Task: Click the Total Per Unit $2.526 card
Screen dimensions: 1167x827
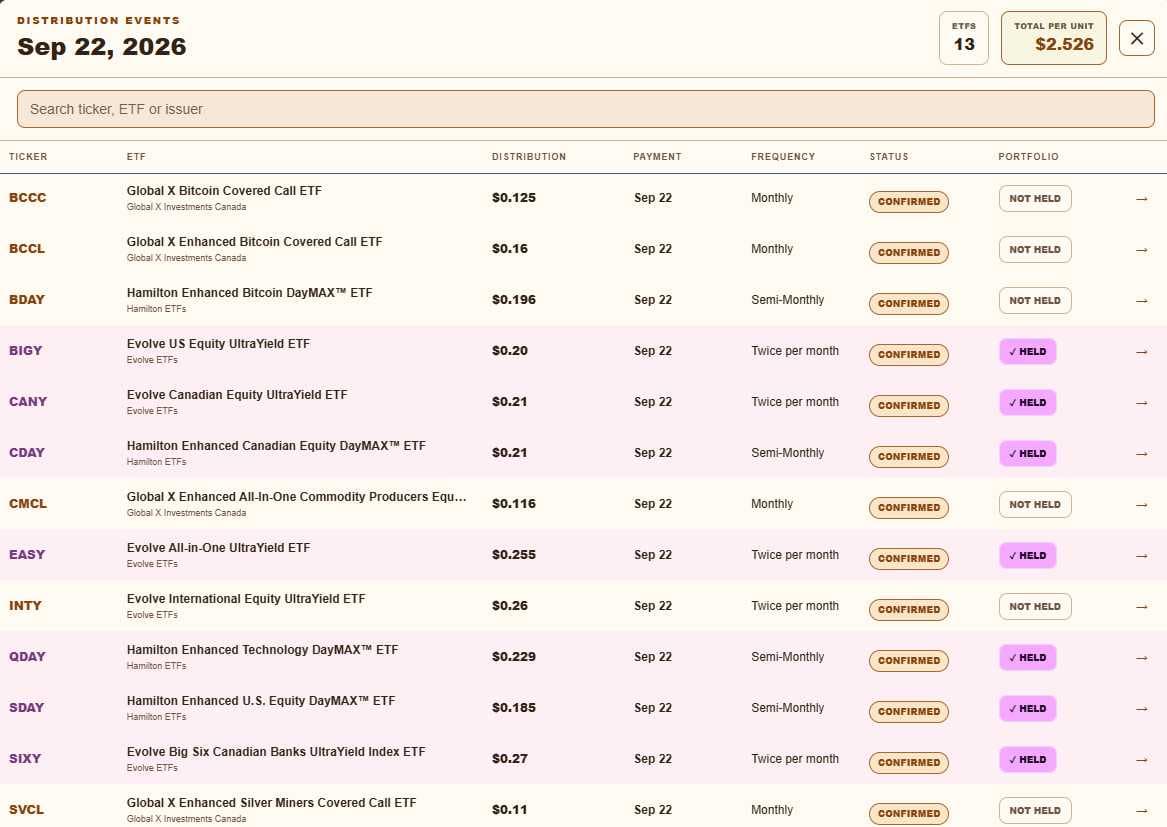Action: (x=1053, y=38)
